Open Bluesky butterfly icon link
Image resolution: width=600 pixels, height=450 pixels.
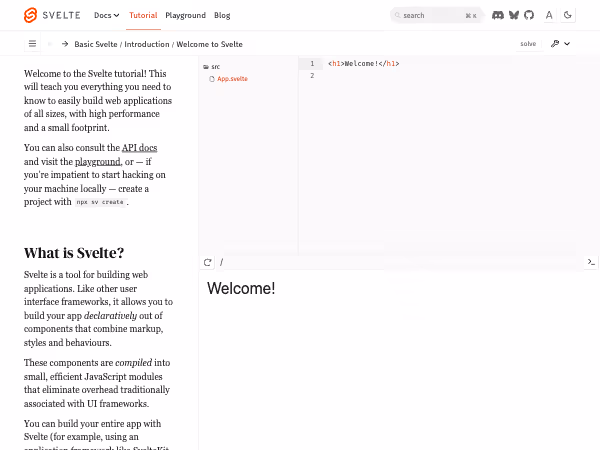[x=514, y=15]
